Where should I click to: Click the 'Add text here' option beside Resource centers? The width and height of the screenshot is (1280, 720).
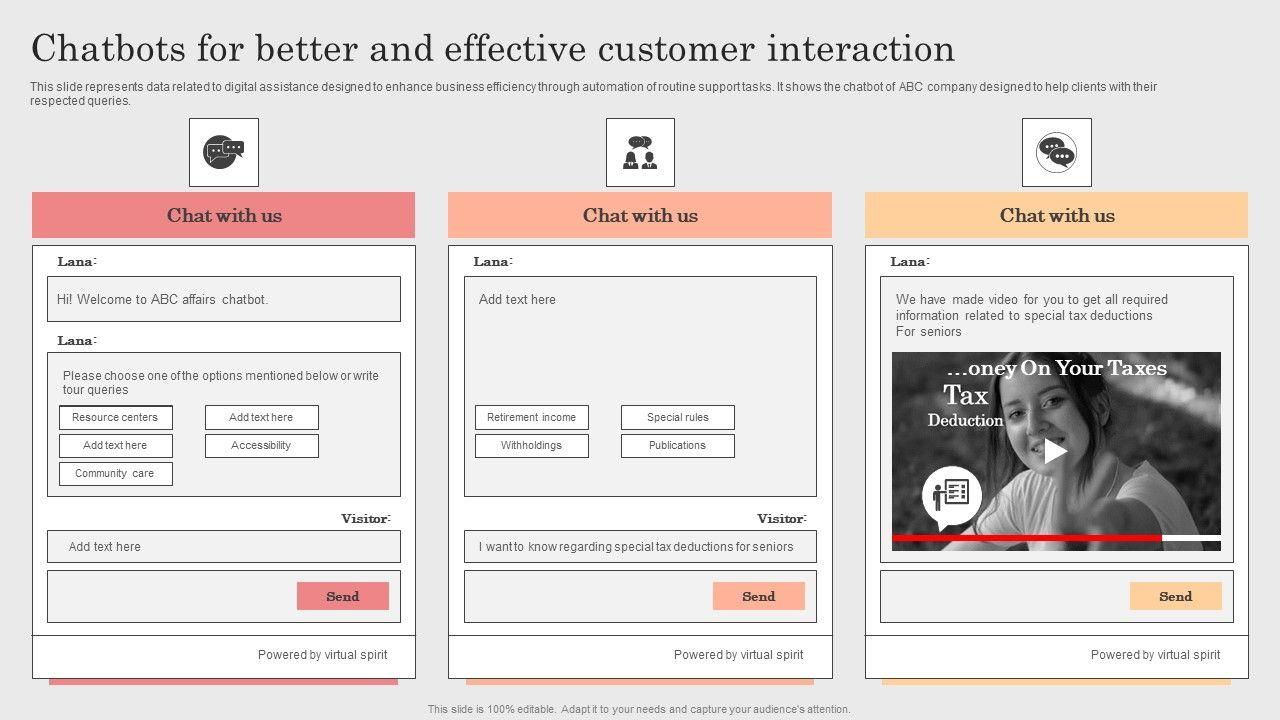click(x=261, y=418)
